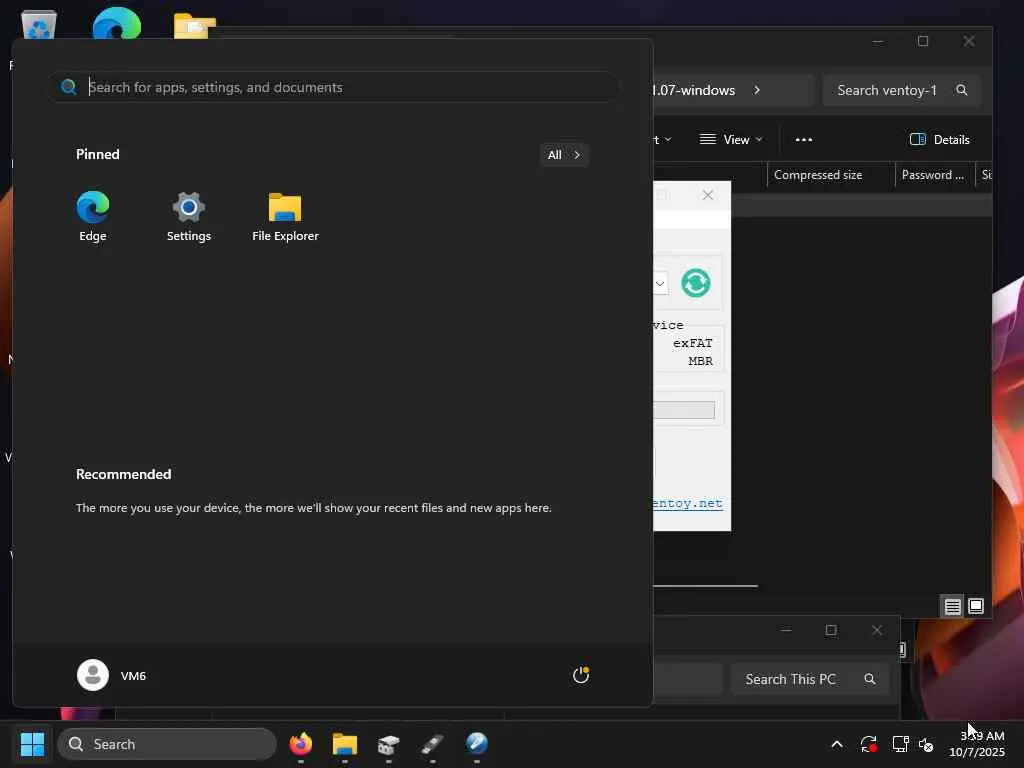Click the Windows Start button
The width and height of the screenshot is (1024, 768).
point(33,744)
